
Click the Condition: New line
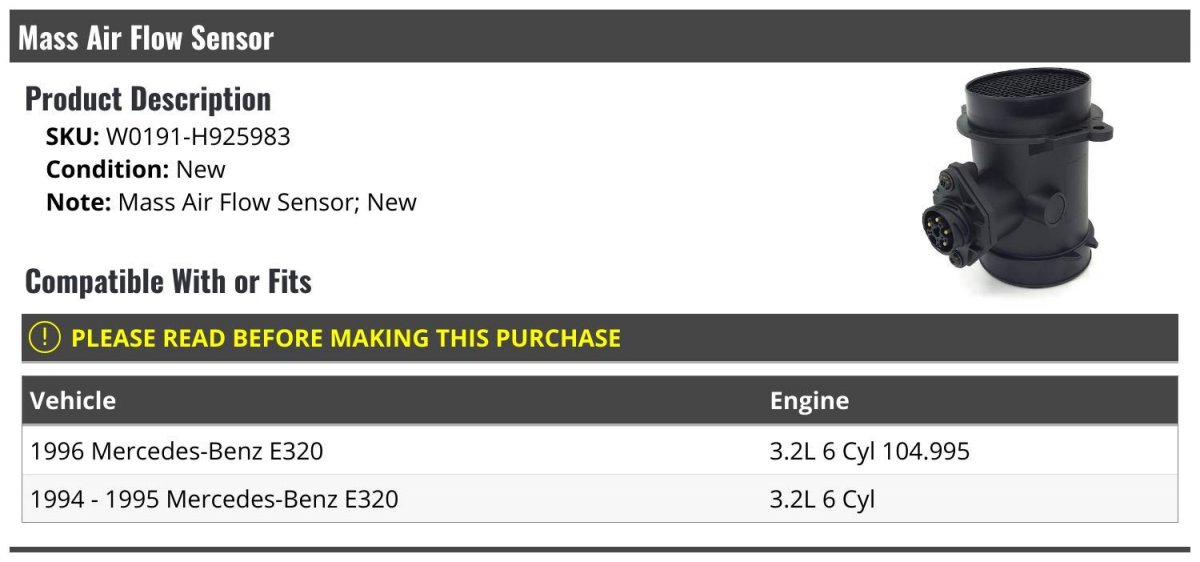tap(136, 169)
